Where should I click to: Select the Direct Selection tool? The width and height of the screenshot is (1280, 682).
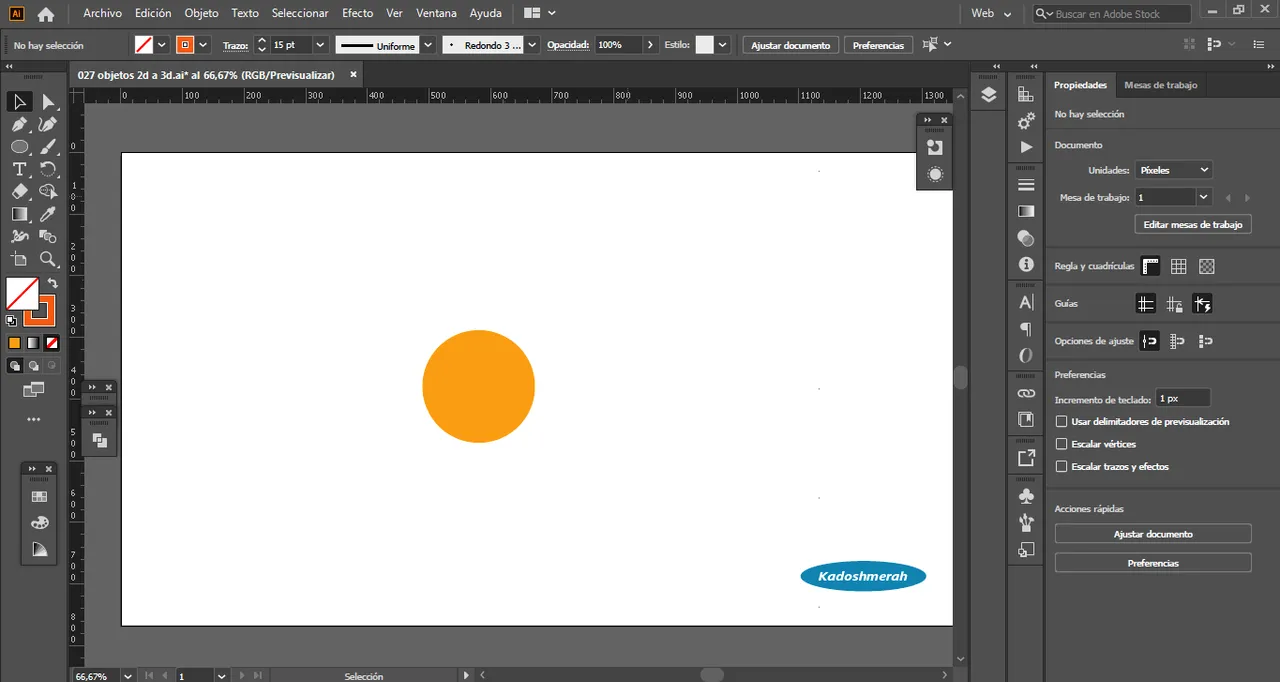48,101
